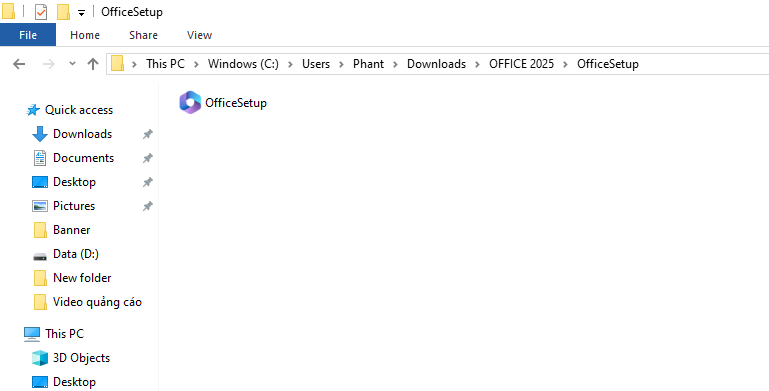
Task: Open the OfficeSetup installer file
Action: pos(223,103)
